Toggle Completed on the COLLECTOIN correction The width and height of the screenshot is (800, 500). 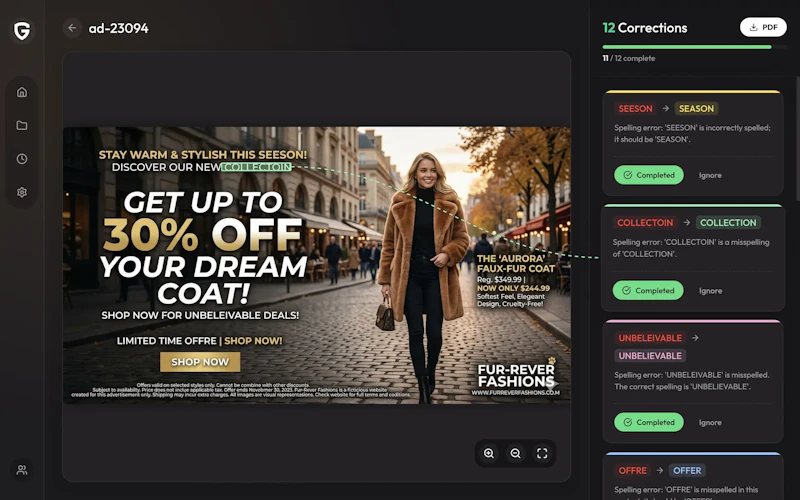[x=648, y=290]
